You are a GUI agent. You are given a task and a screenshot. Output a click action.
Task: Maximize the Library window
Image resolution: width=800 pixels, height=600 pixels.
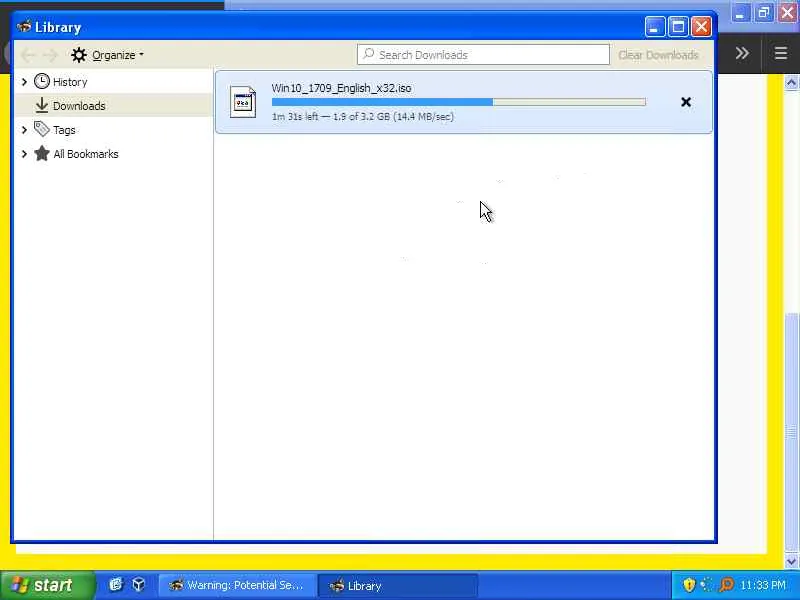click(x=678, y=27)
